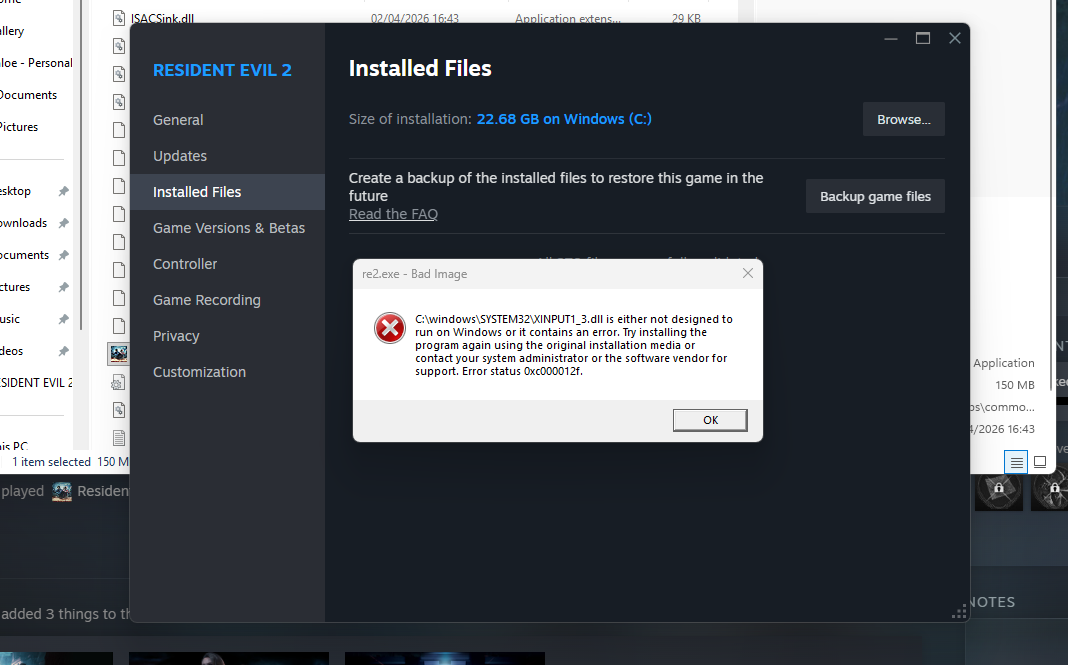
Task: Open This PC in Explorer sidebar
Action: [14, 446]
